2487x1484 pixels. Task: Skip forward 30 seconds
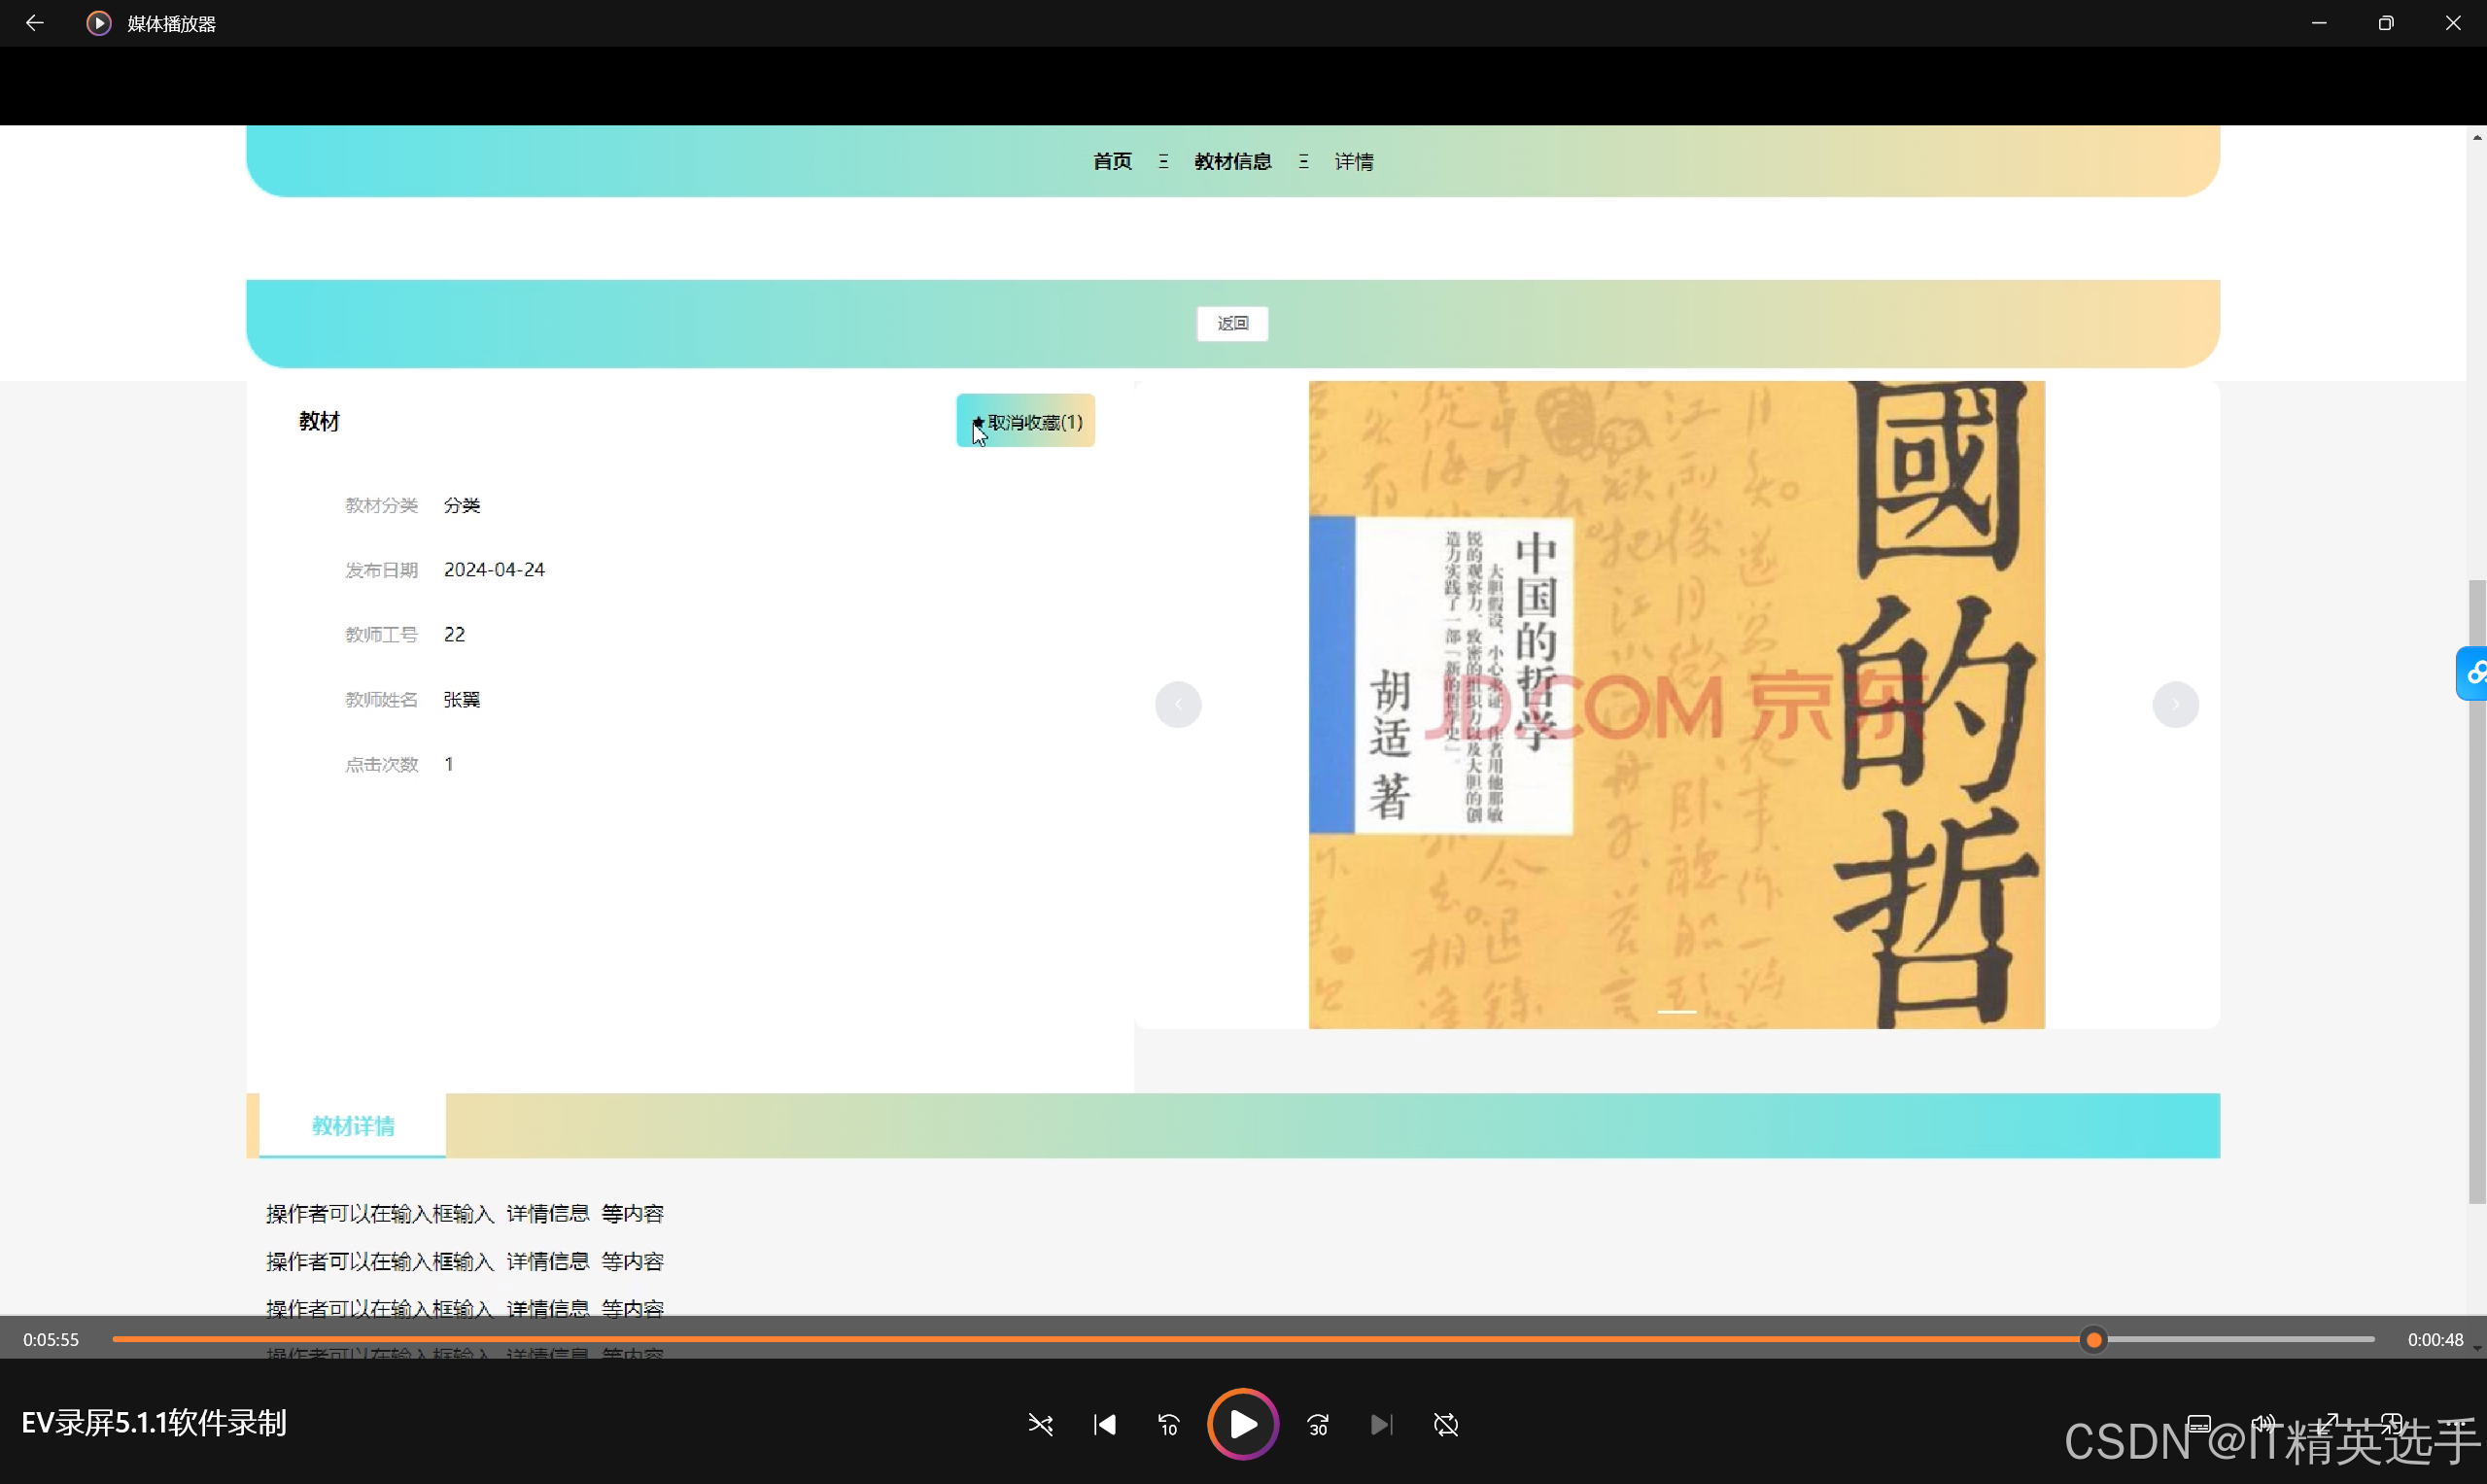click(x=1317, y=1424)
